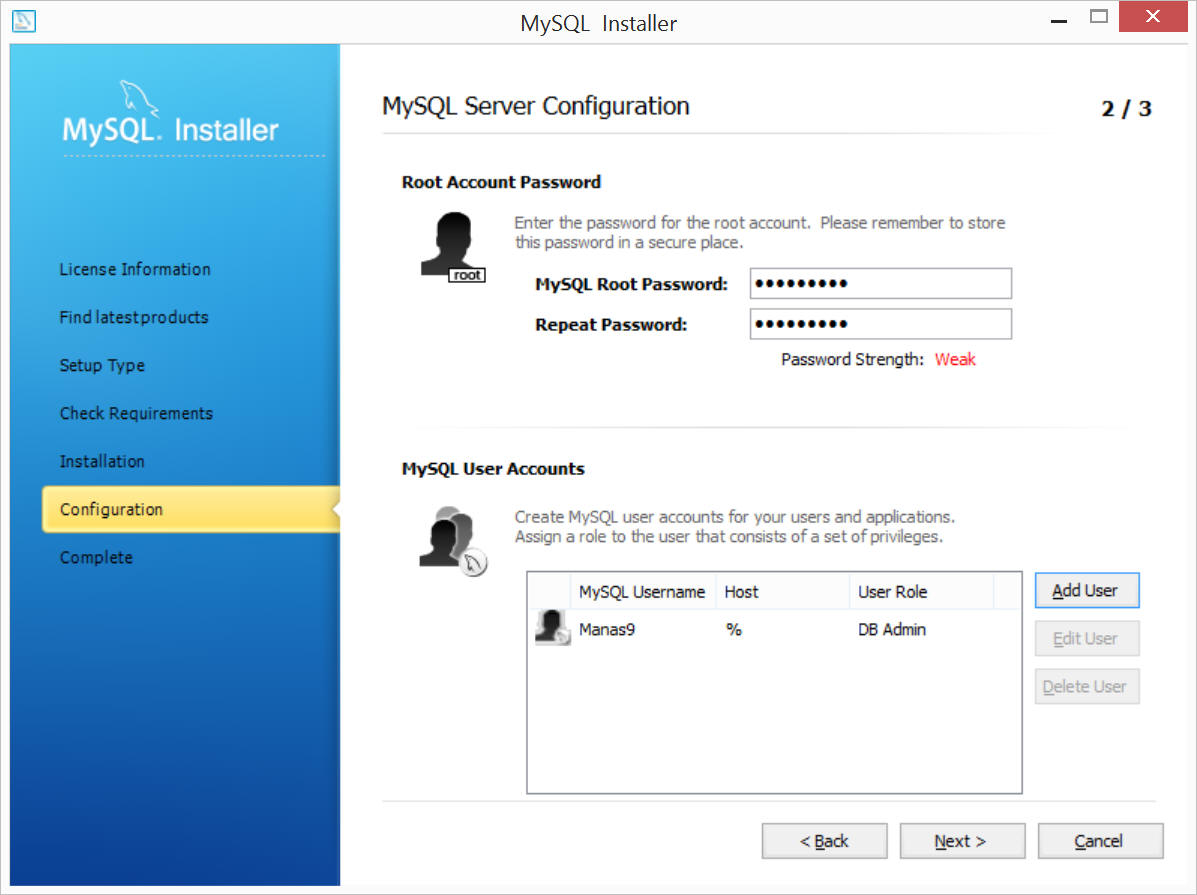Select Find latest products step
Screen dimensions: 1197x895
pyautogui.click(x=134, y=317)
